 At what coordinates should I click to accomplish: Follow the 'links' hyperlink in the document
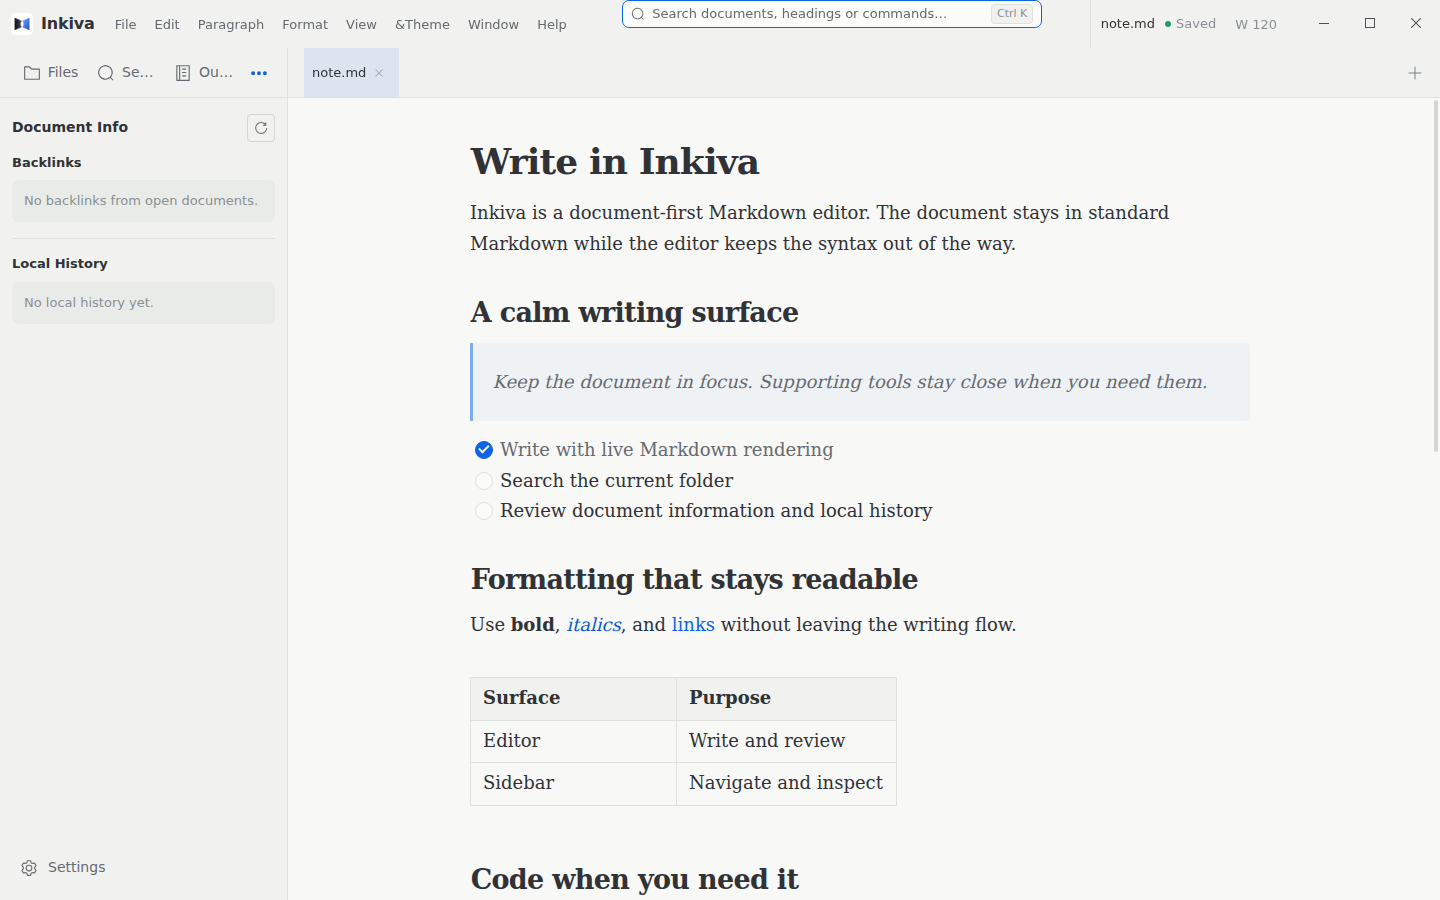[693, 625]
